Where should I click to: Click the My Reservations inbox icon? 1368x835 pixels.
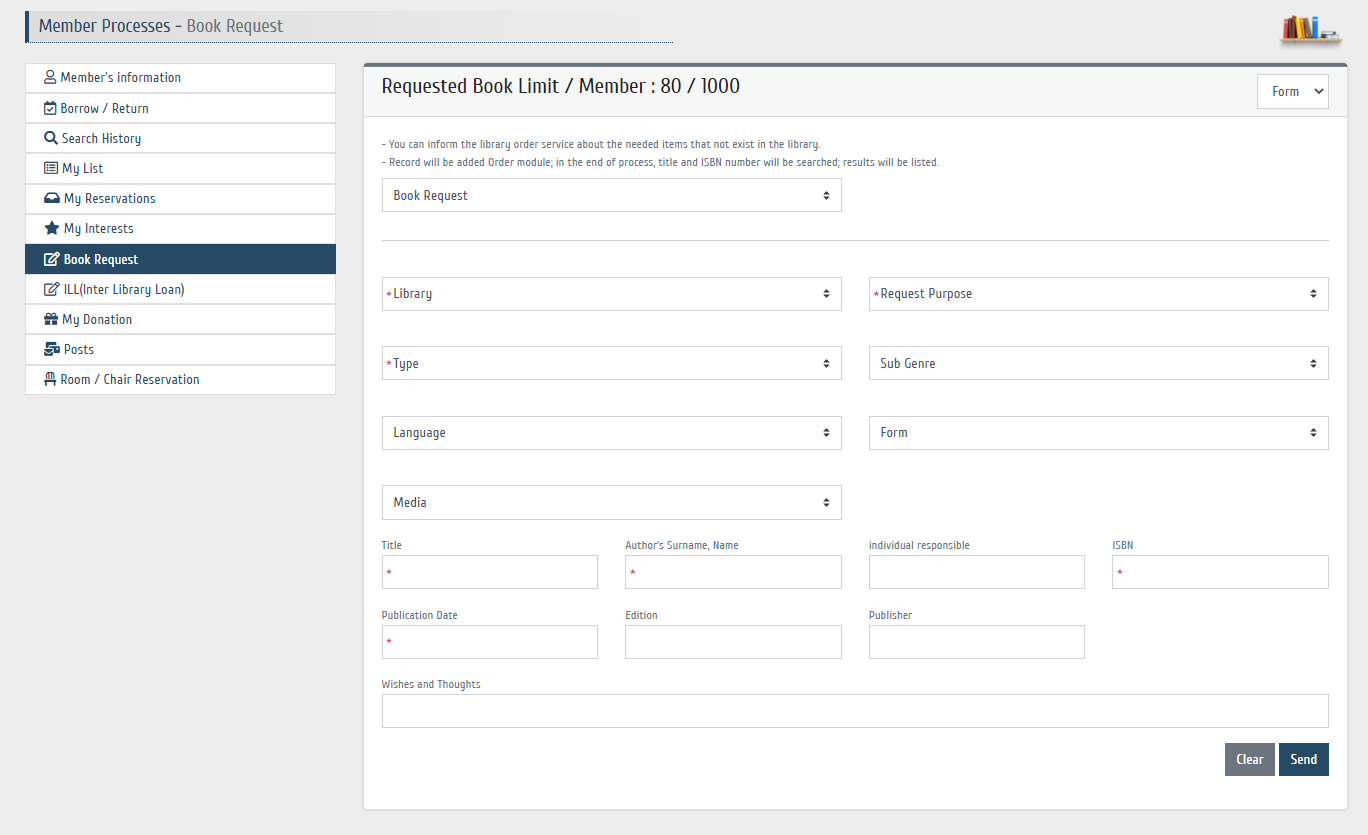point(52,198)
